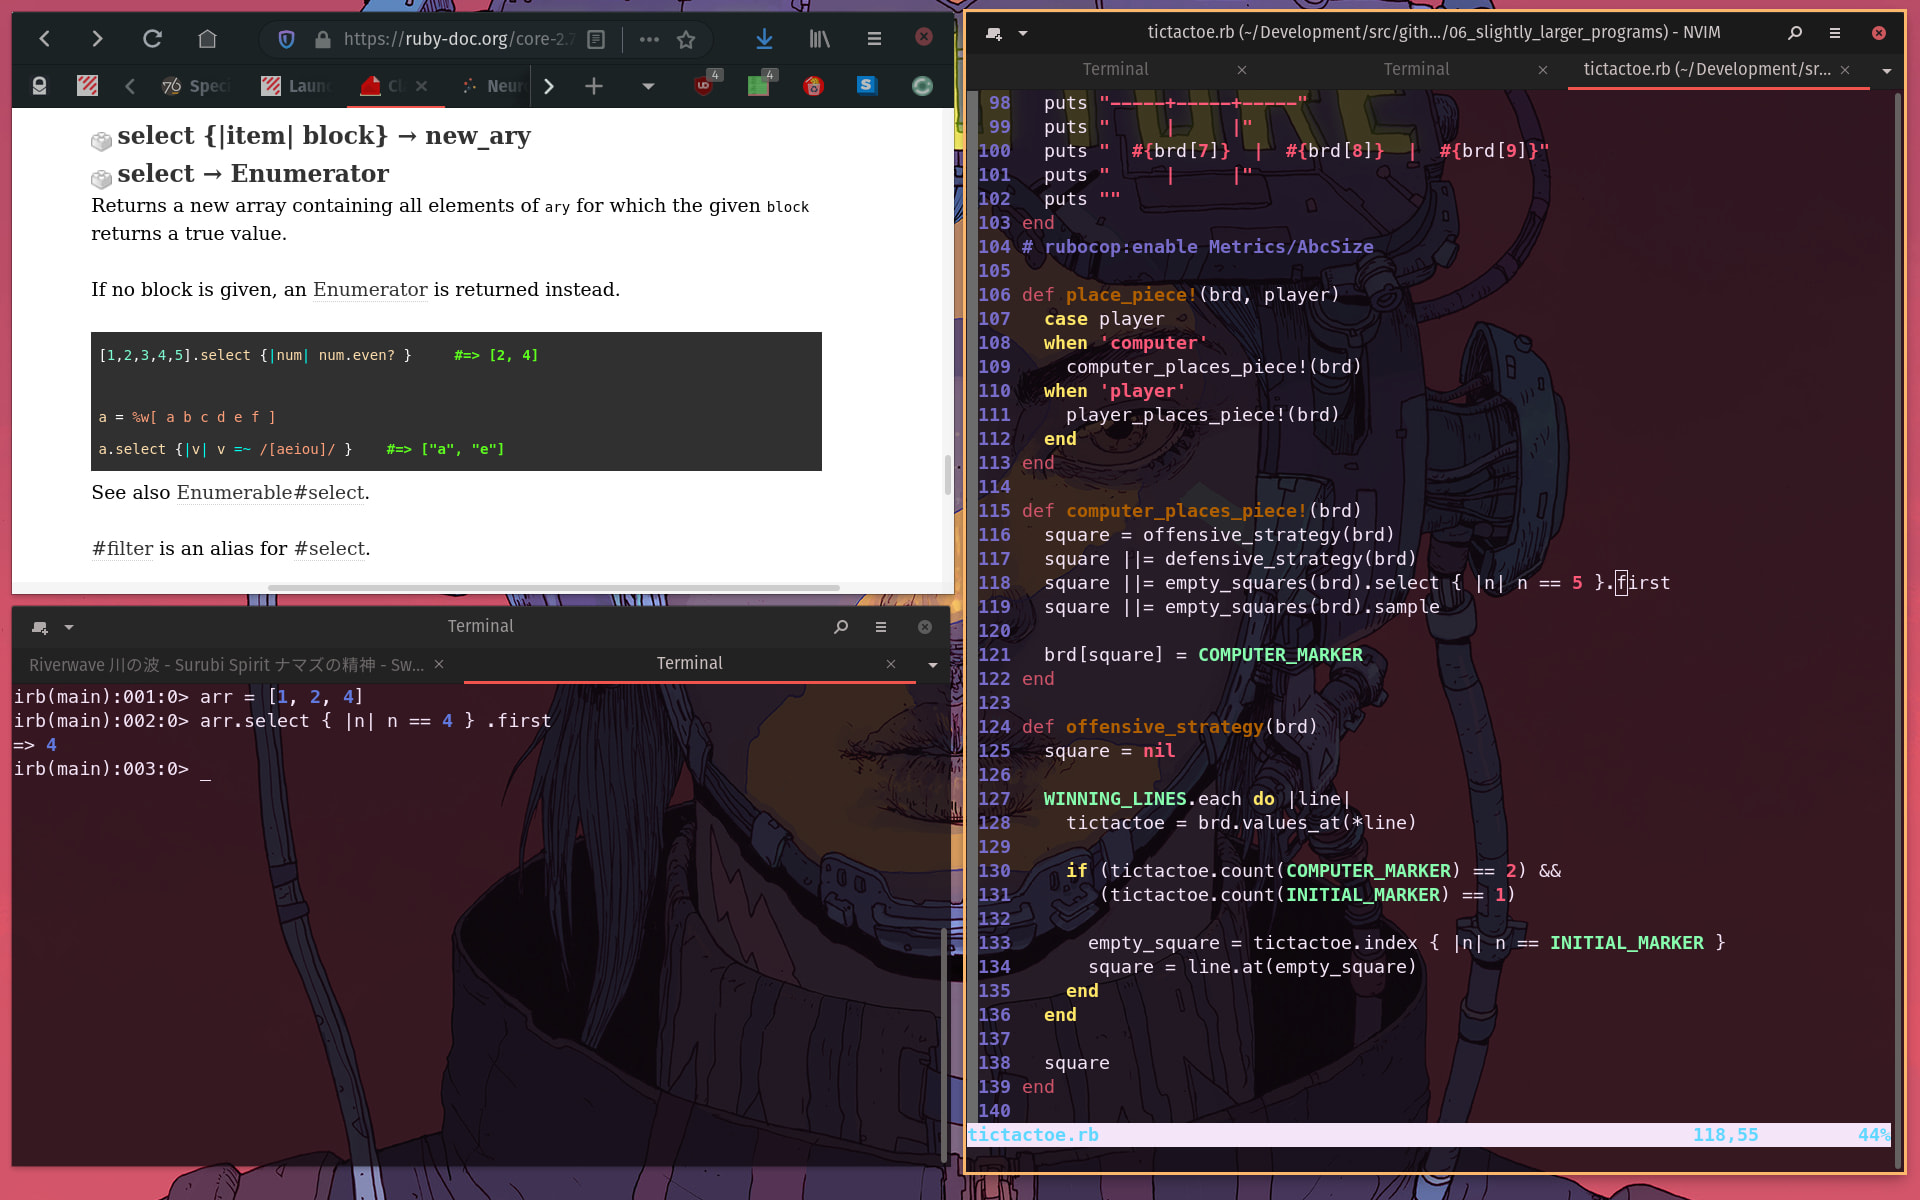The width and height of the screenshot is (1920, 1200).
Task: Open the new-terminal icon in the bottom Terminal window
Action: pyautogui.click(x=40, y=627)
